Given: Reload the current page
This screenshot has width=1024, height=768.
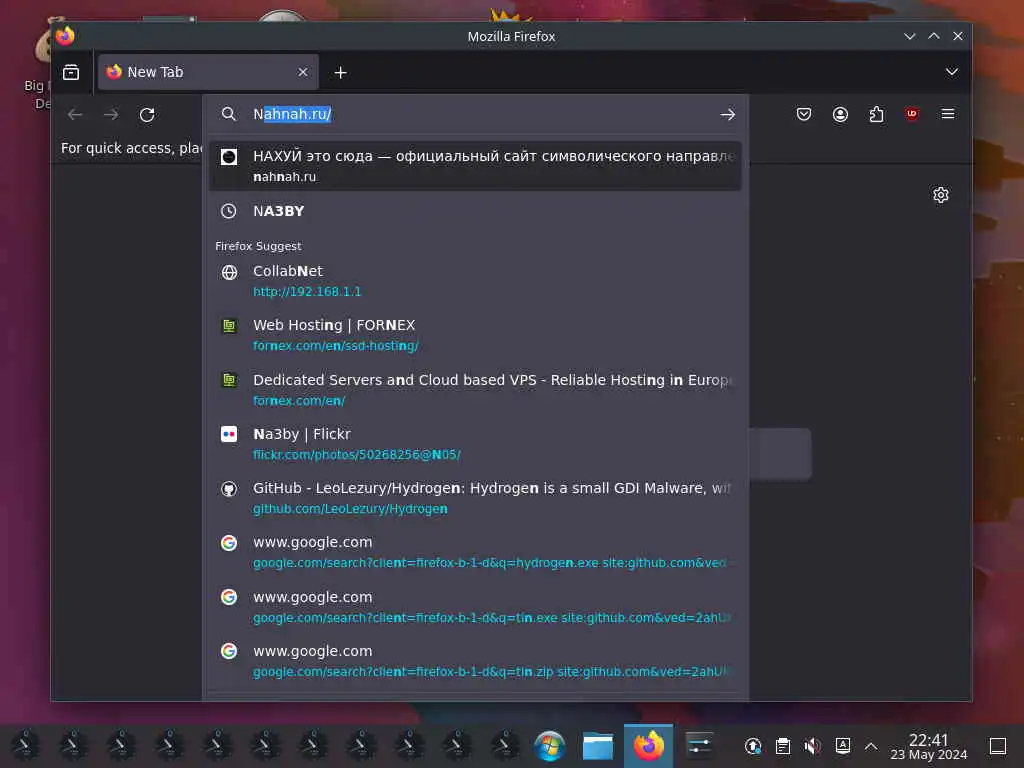Looking at the screenshot, I should coord(148,115).
